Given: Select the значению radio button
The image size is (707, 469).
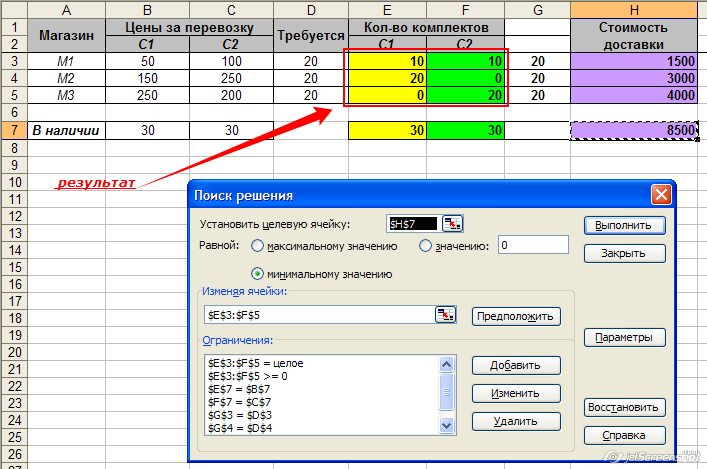Looking at the screenshot, I should click(425, 246).
